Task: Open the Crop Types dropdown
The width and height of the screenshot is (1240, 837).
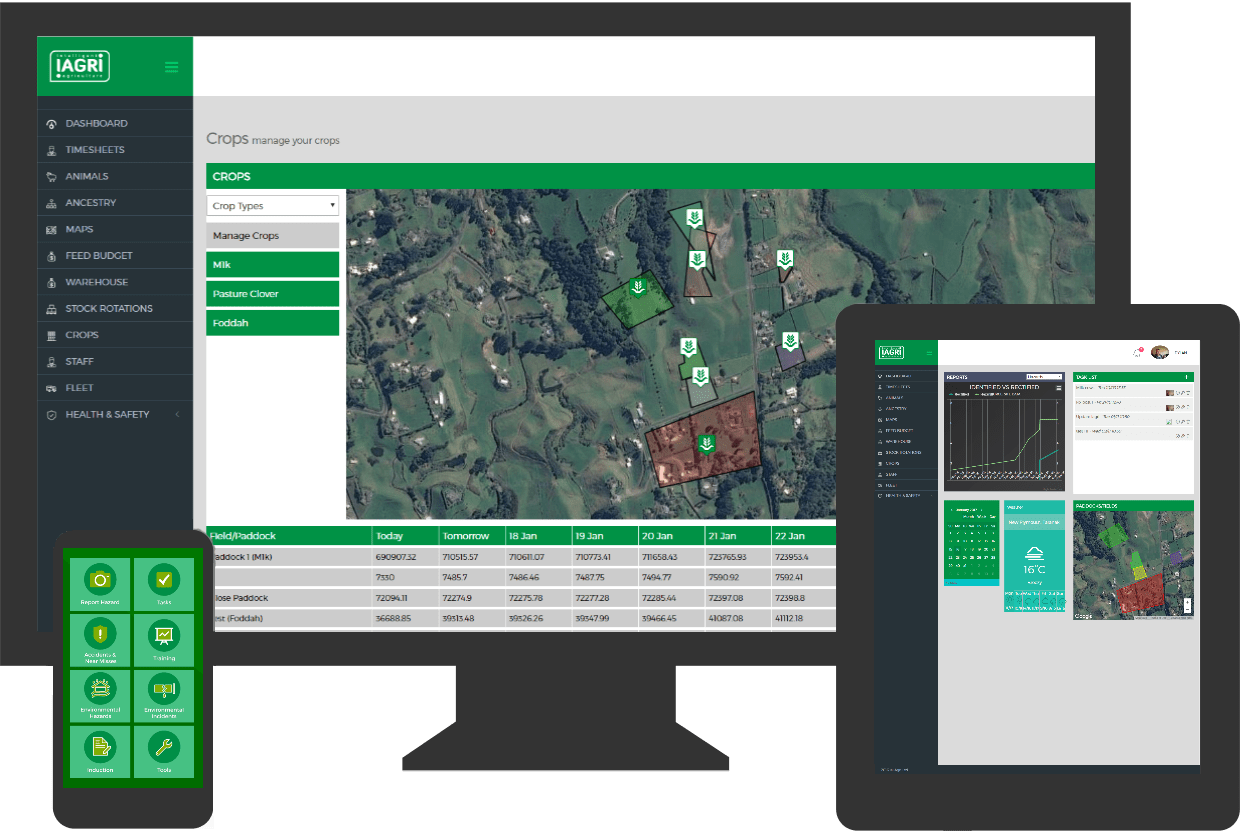Action: pos(273,205)
